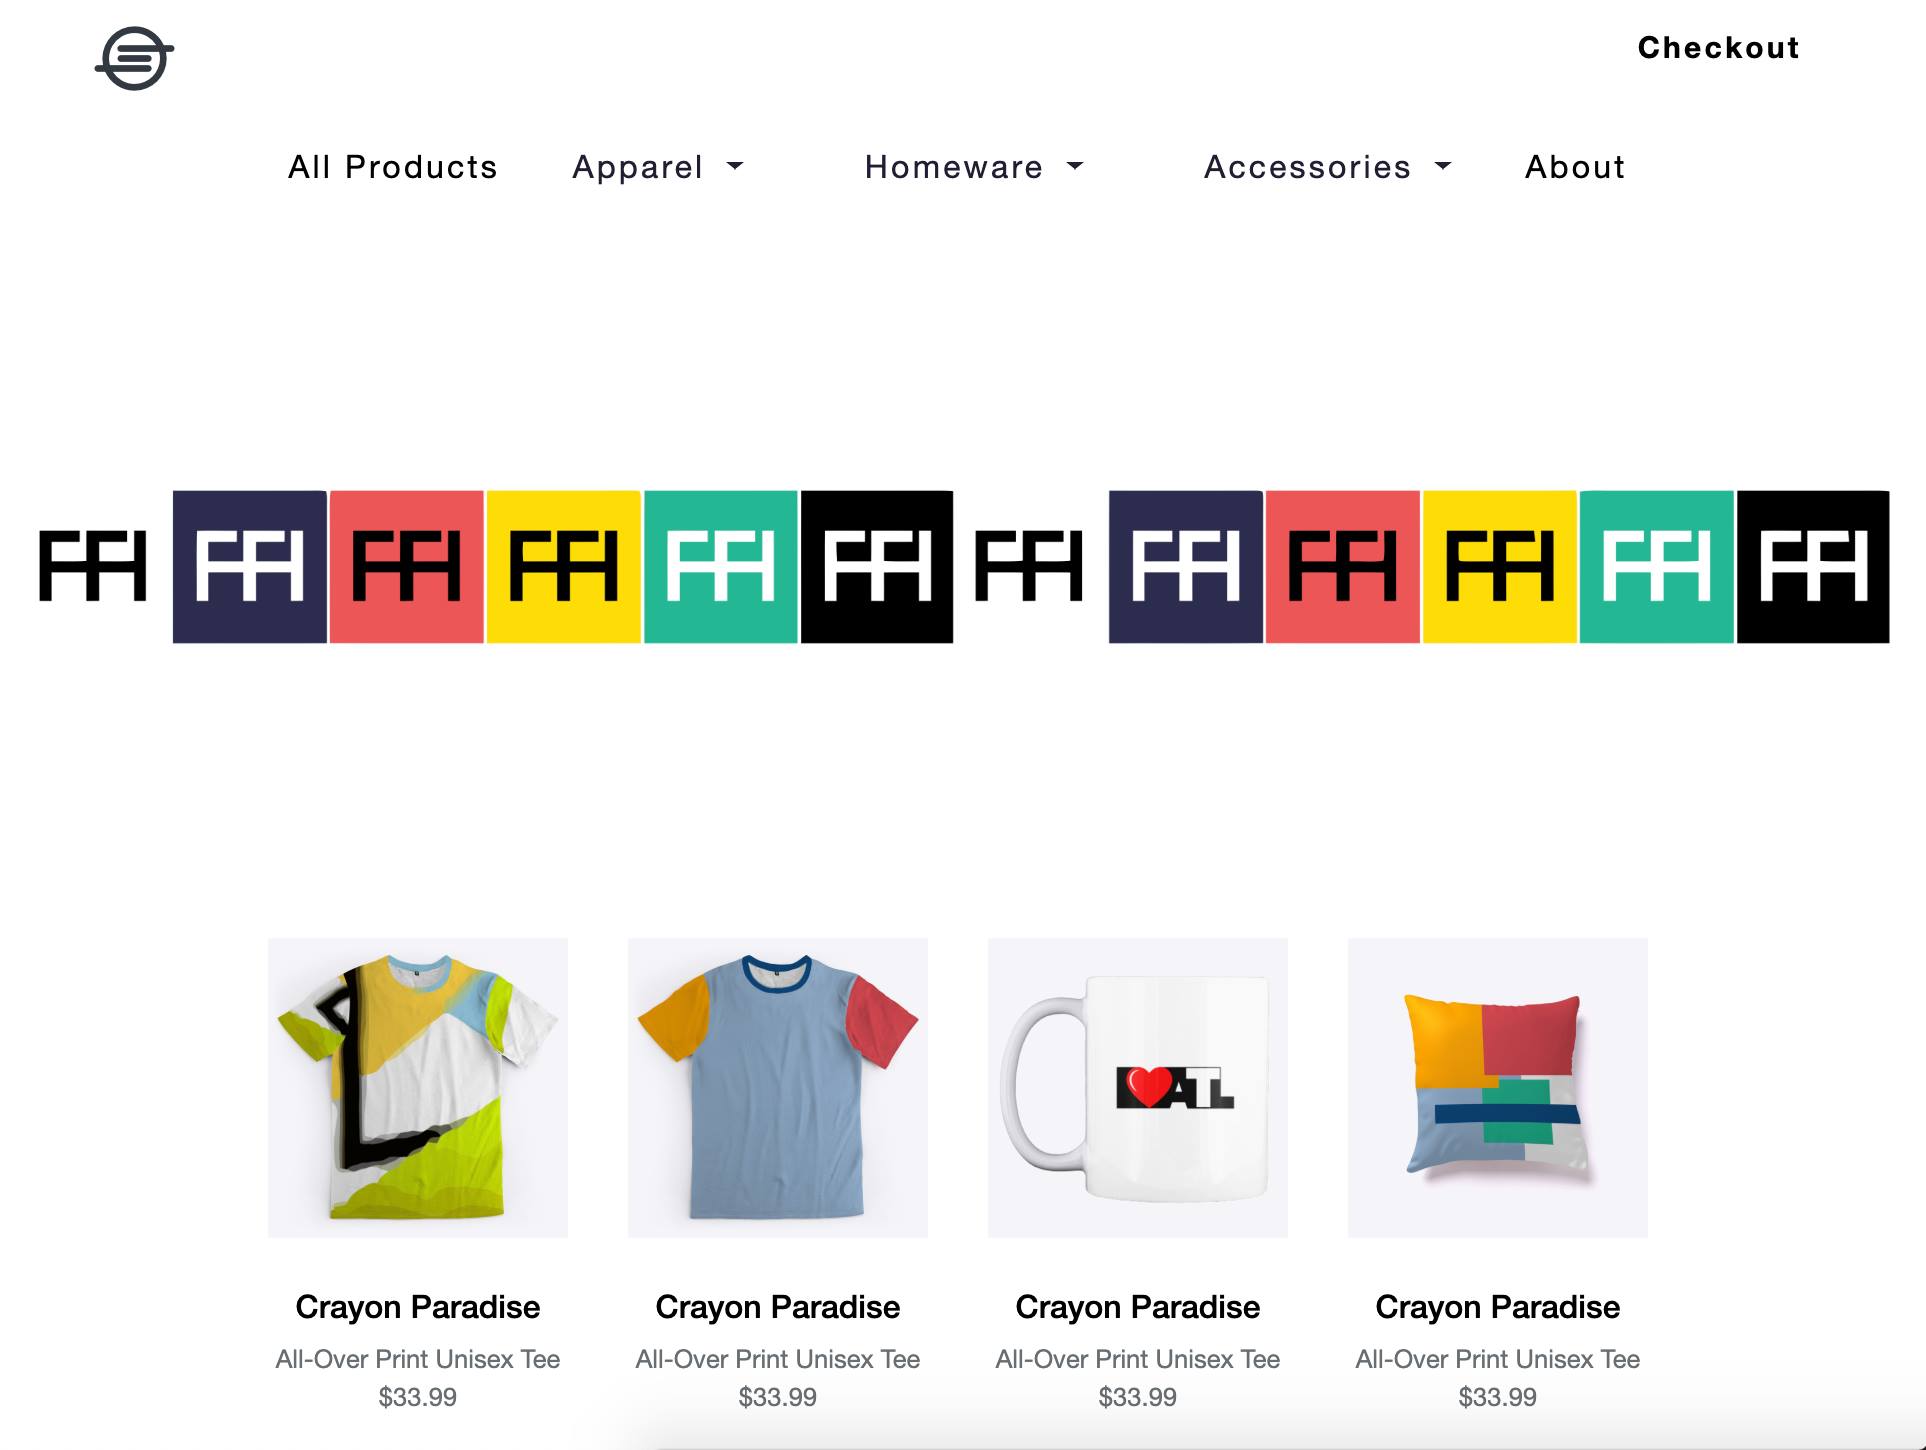Image resolution: width=1926 pixels, height=1450 pixels.
Task: Click the circular store logo icon
Action: pyautogui.click(x=135, y=58)
